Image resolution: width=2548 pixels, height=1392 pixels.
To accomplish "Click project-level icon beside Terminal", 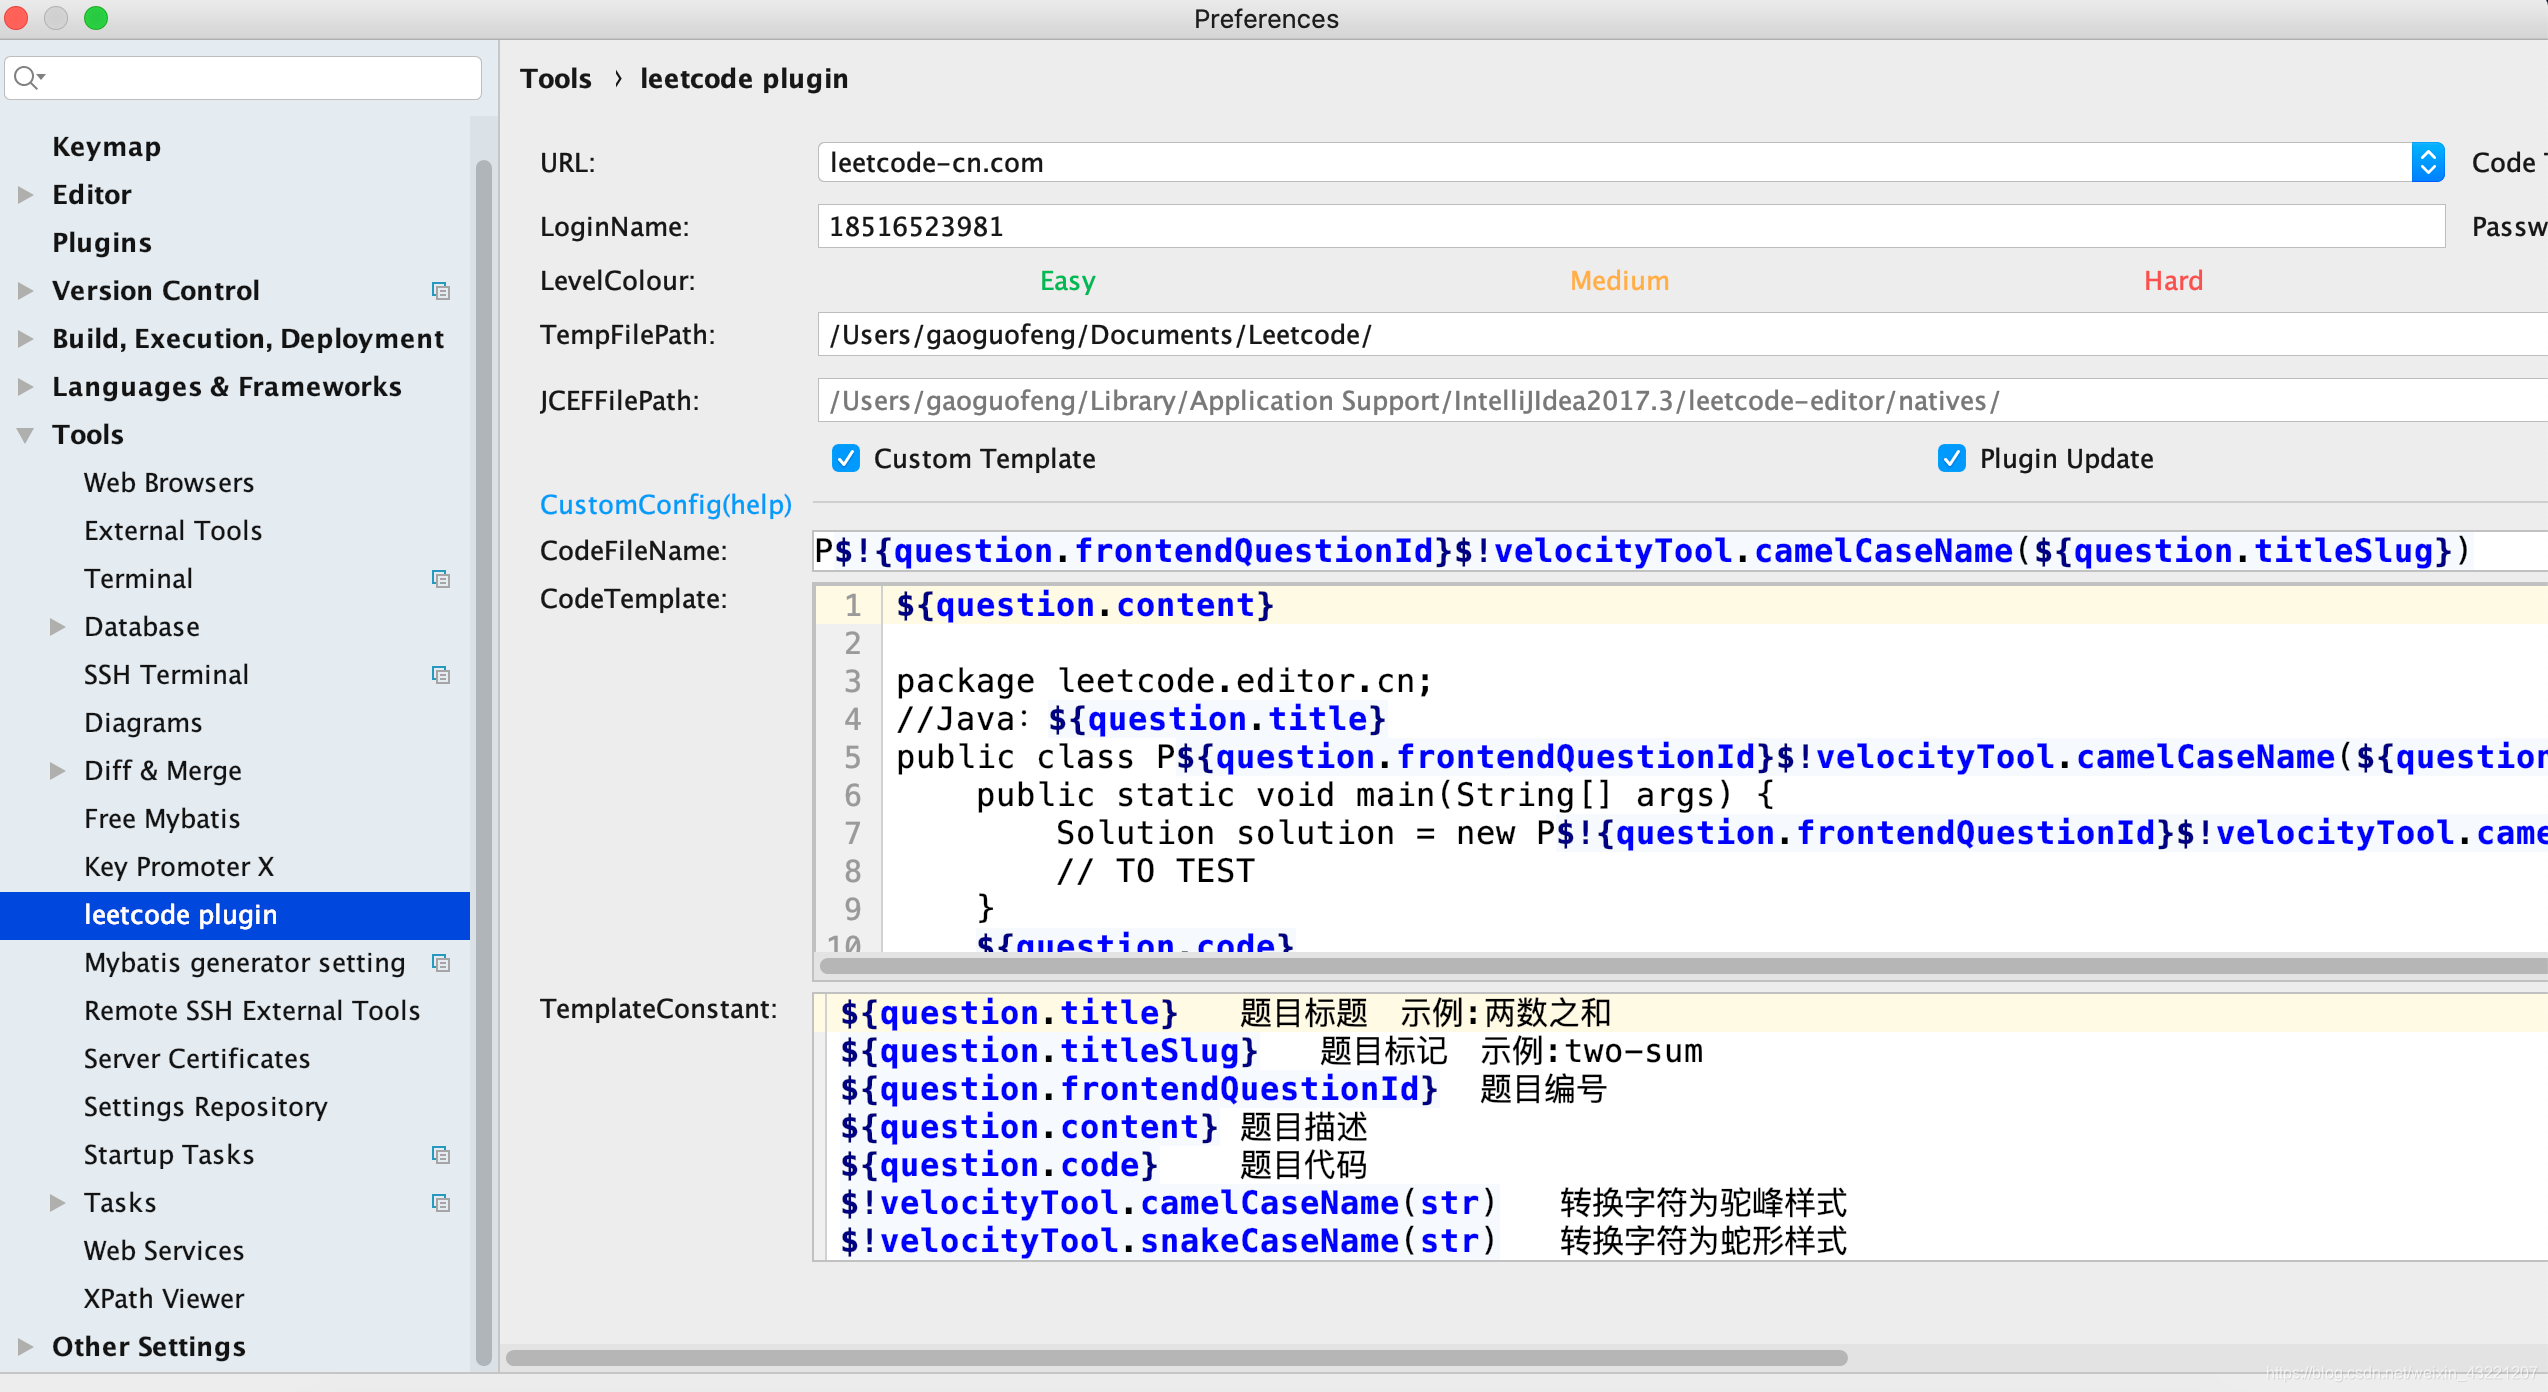I will tap(440, 579).
